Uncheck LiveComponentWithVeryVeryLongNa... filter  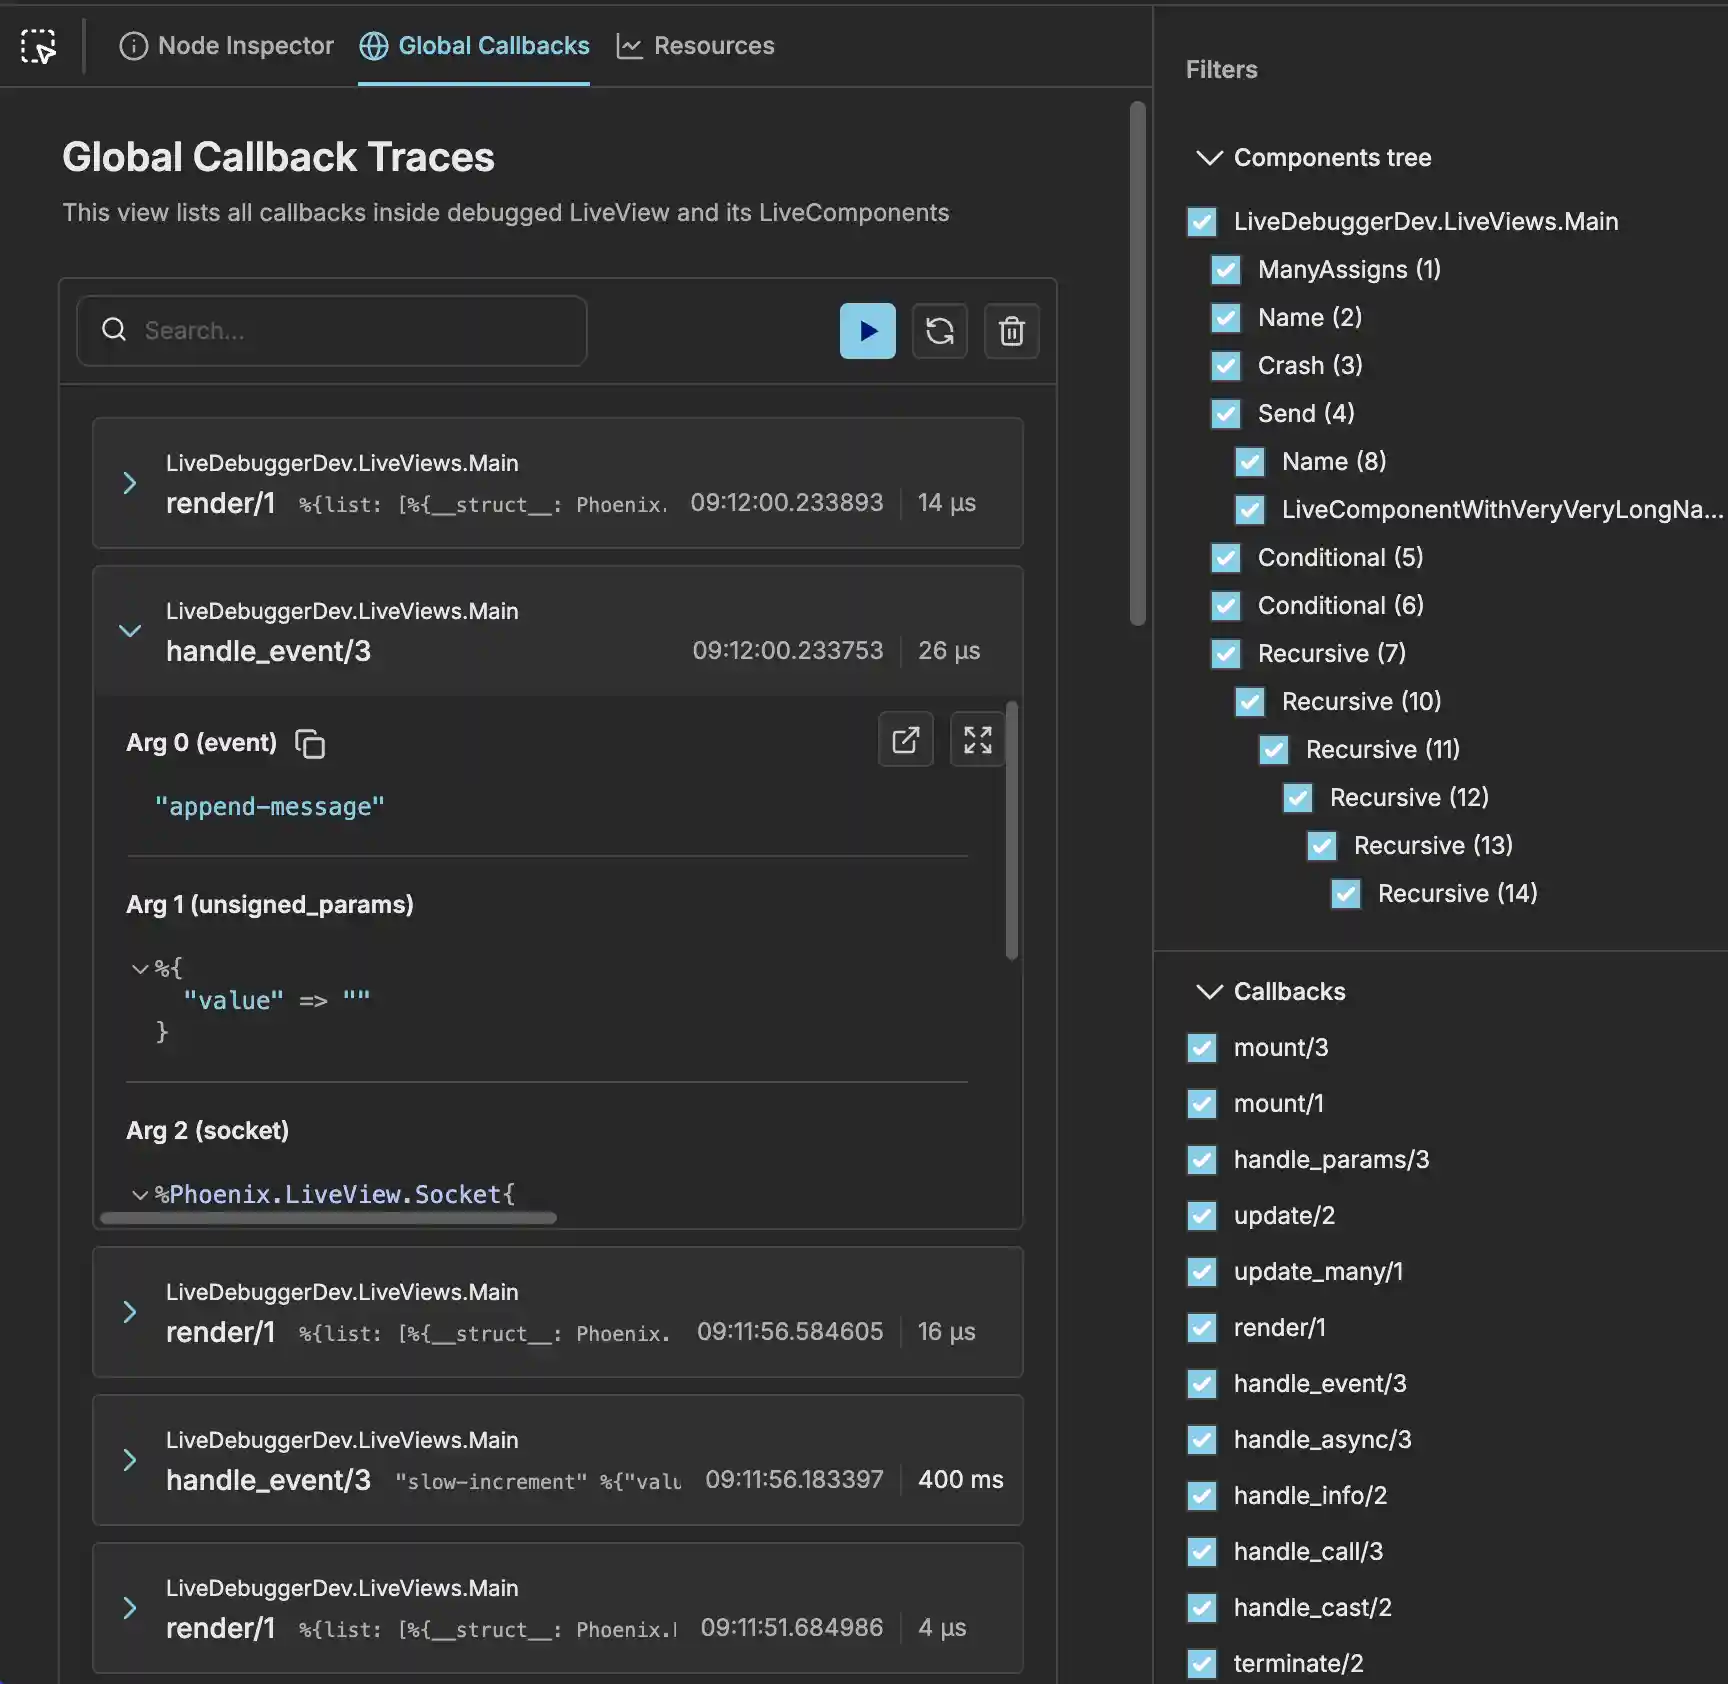pyautogui.click(x=1250, y=510)
